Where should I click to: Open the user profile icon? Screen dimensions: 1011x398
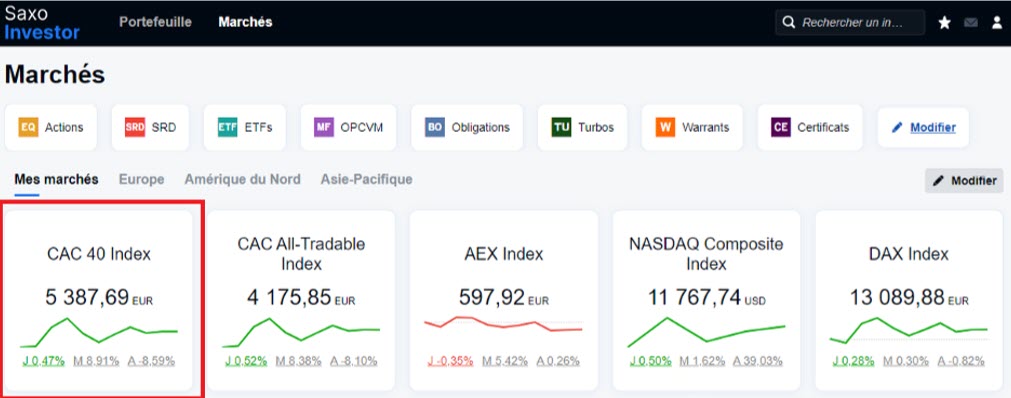pyautogui.click(x=997, y=23)
